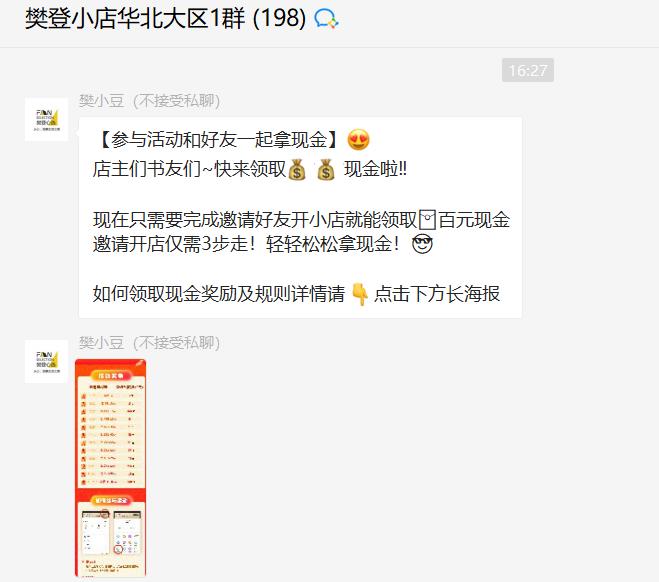Open 樊小豆's avatar on the text message
The image size is (659, 582).
coord(46,120)
